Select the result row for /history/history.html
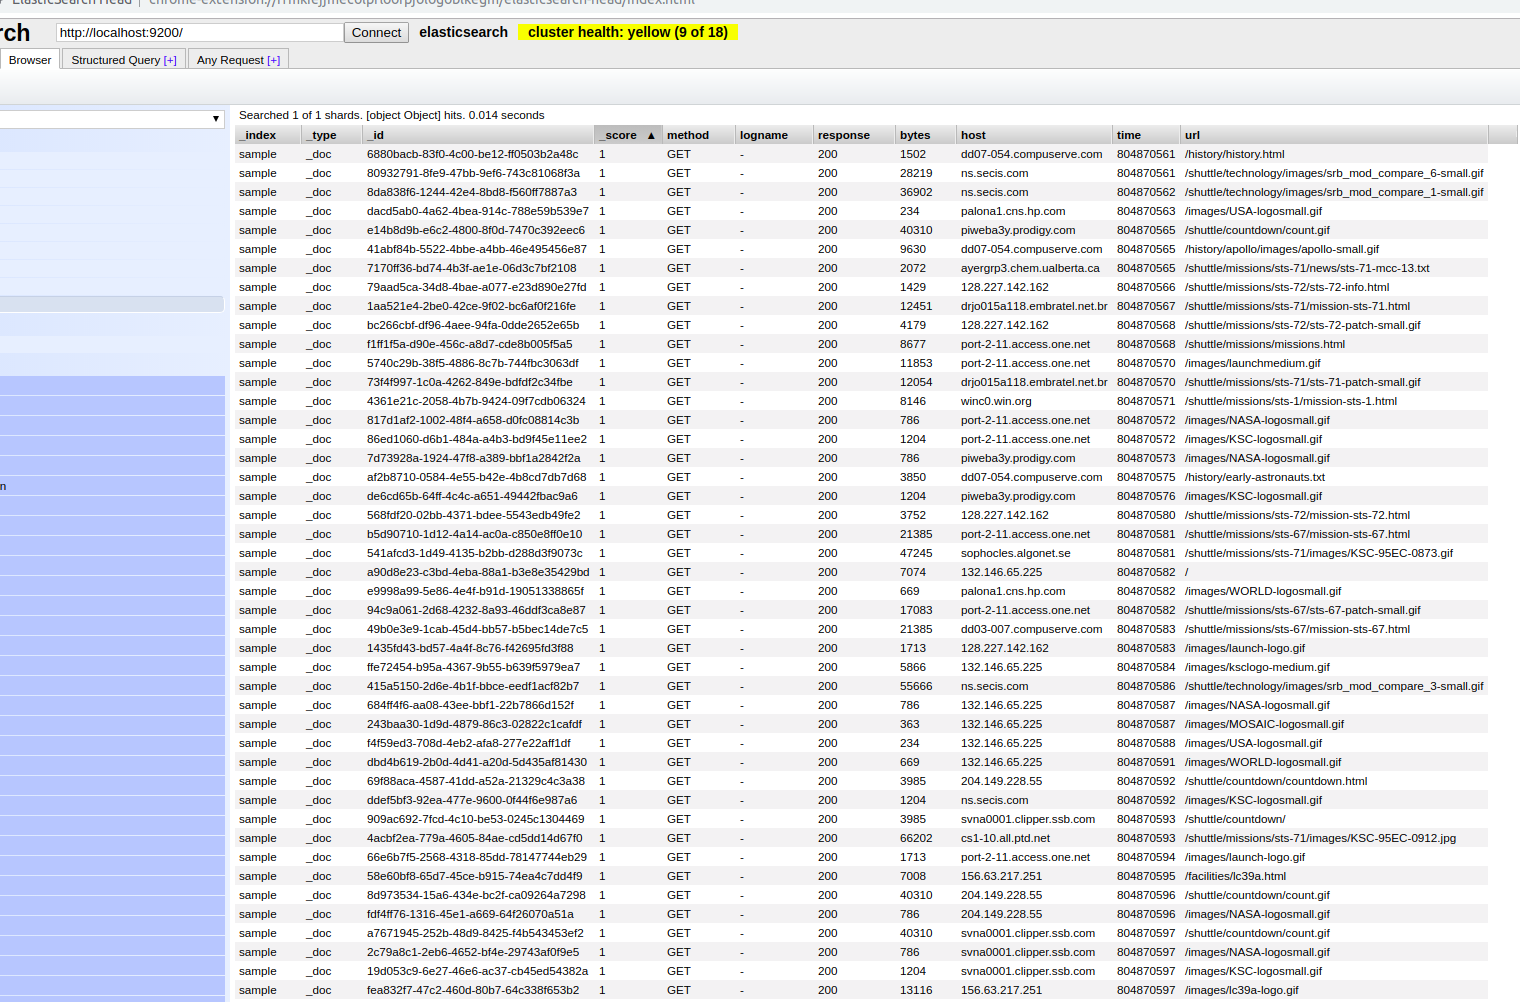The image size is (1520, 1002). [700, 154]
